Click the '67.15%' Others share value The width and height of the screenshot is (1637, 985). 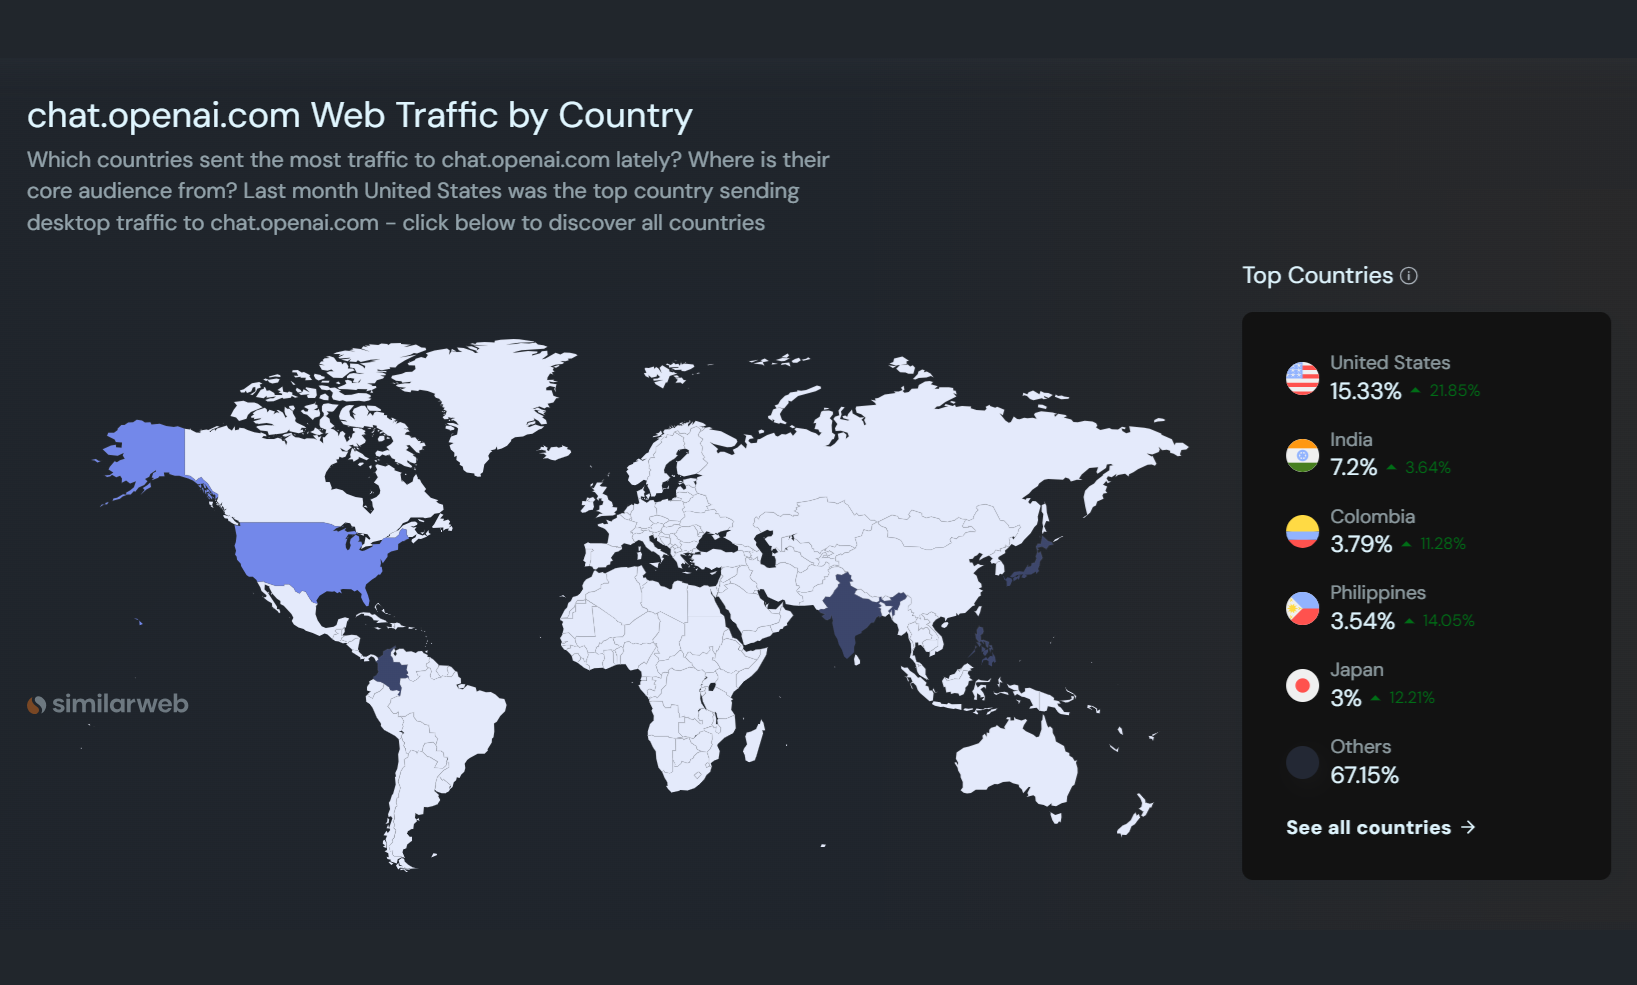click(x=1364, y=775)
